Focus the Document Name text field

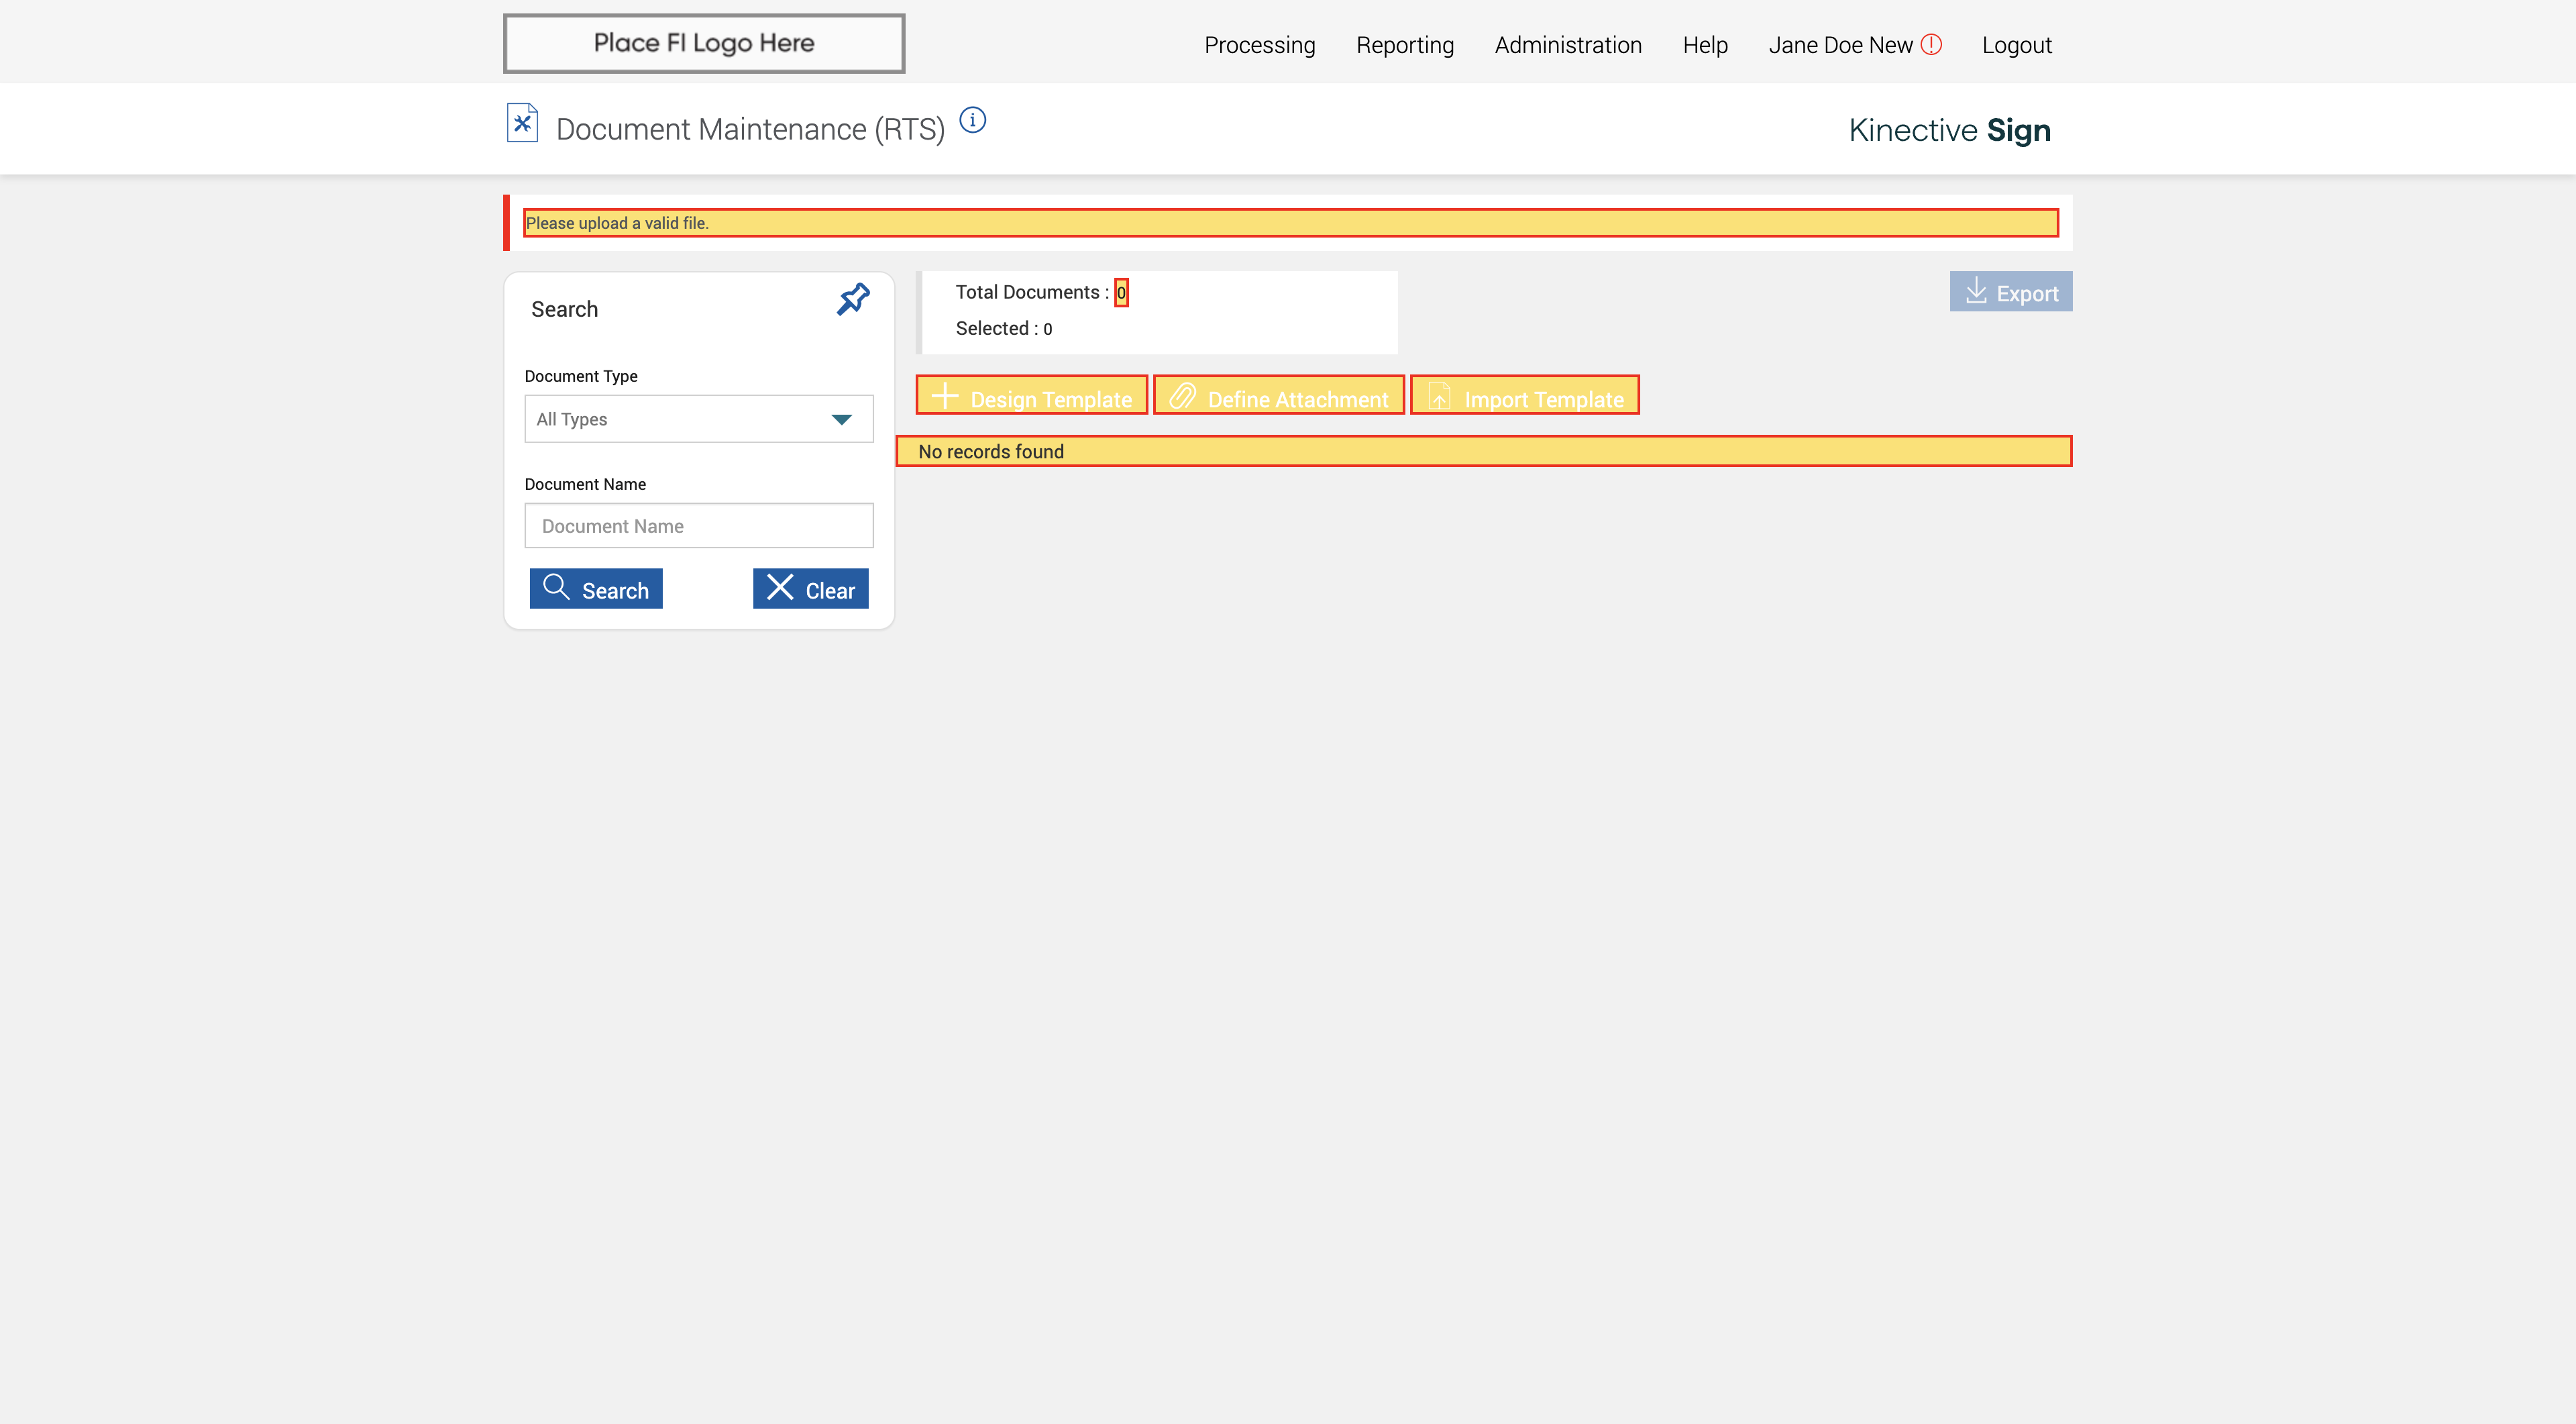(698, 526)
